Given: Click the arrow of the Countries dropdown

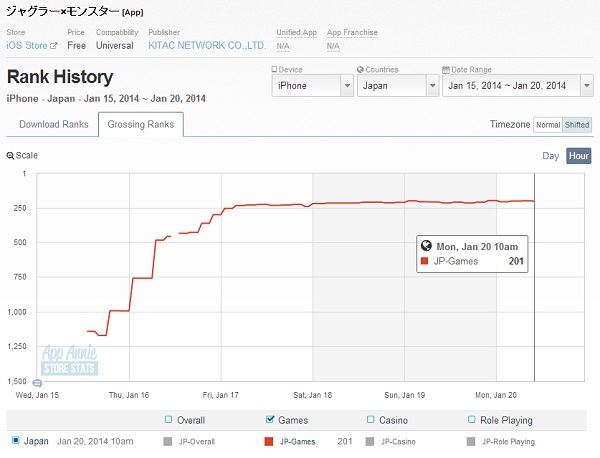Looking at the screenshot, I should (x=432, y=85).
